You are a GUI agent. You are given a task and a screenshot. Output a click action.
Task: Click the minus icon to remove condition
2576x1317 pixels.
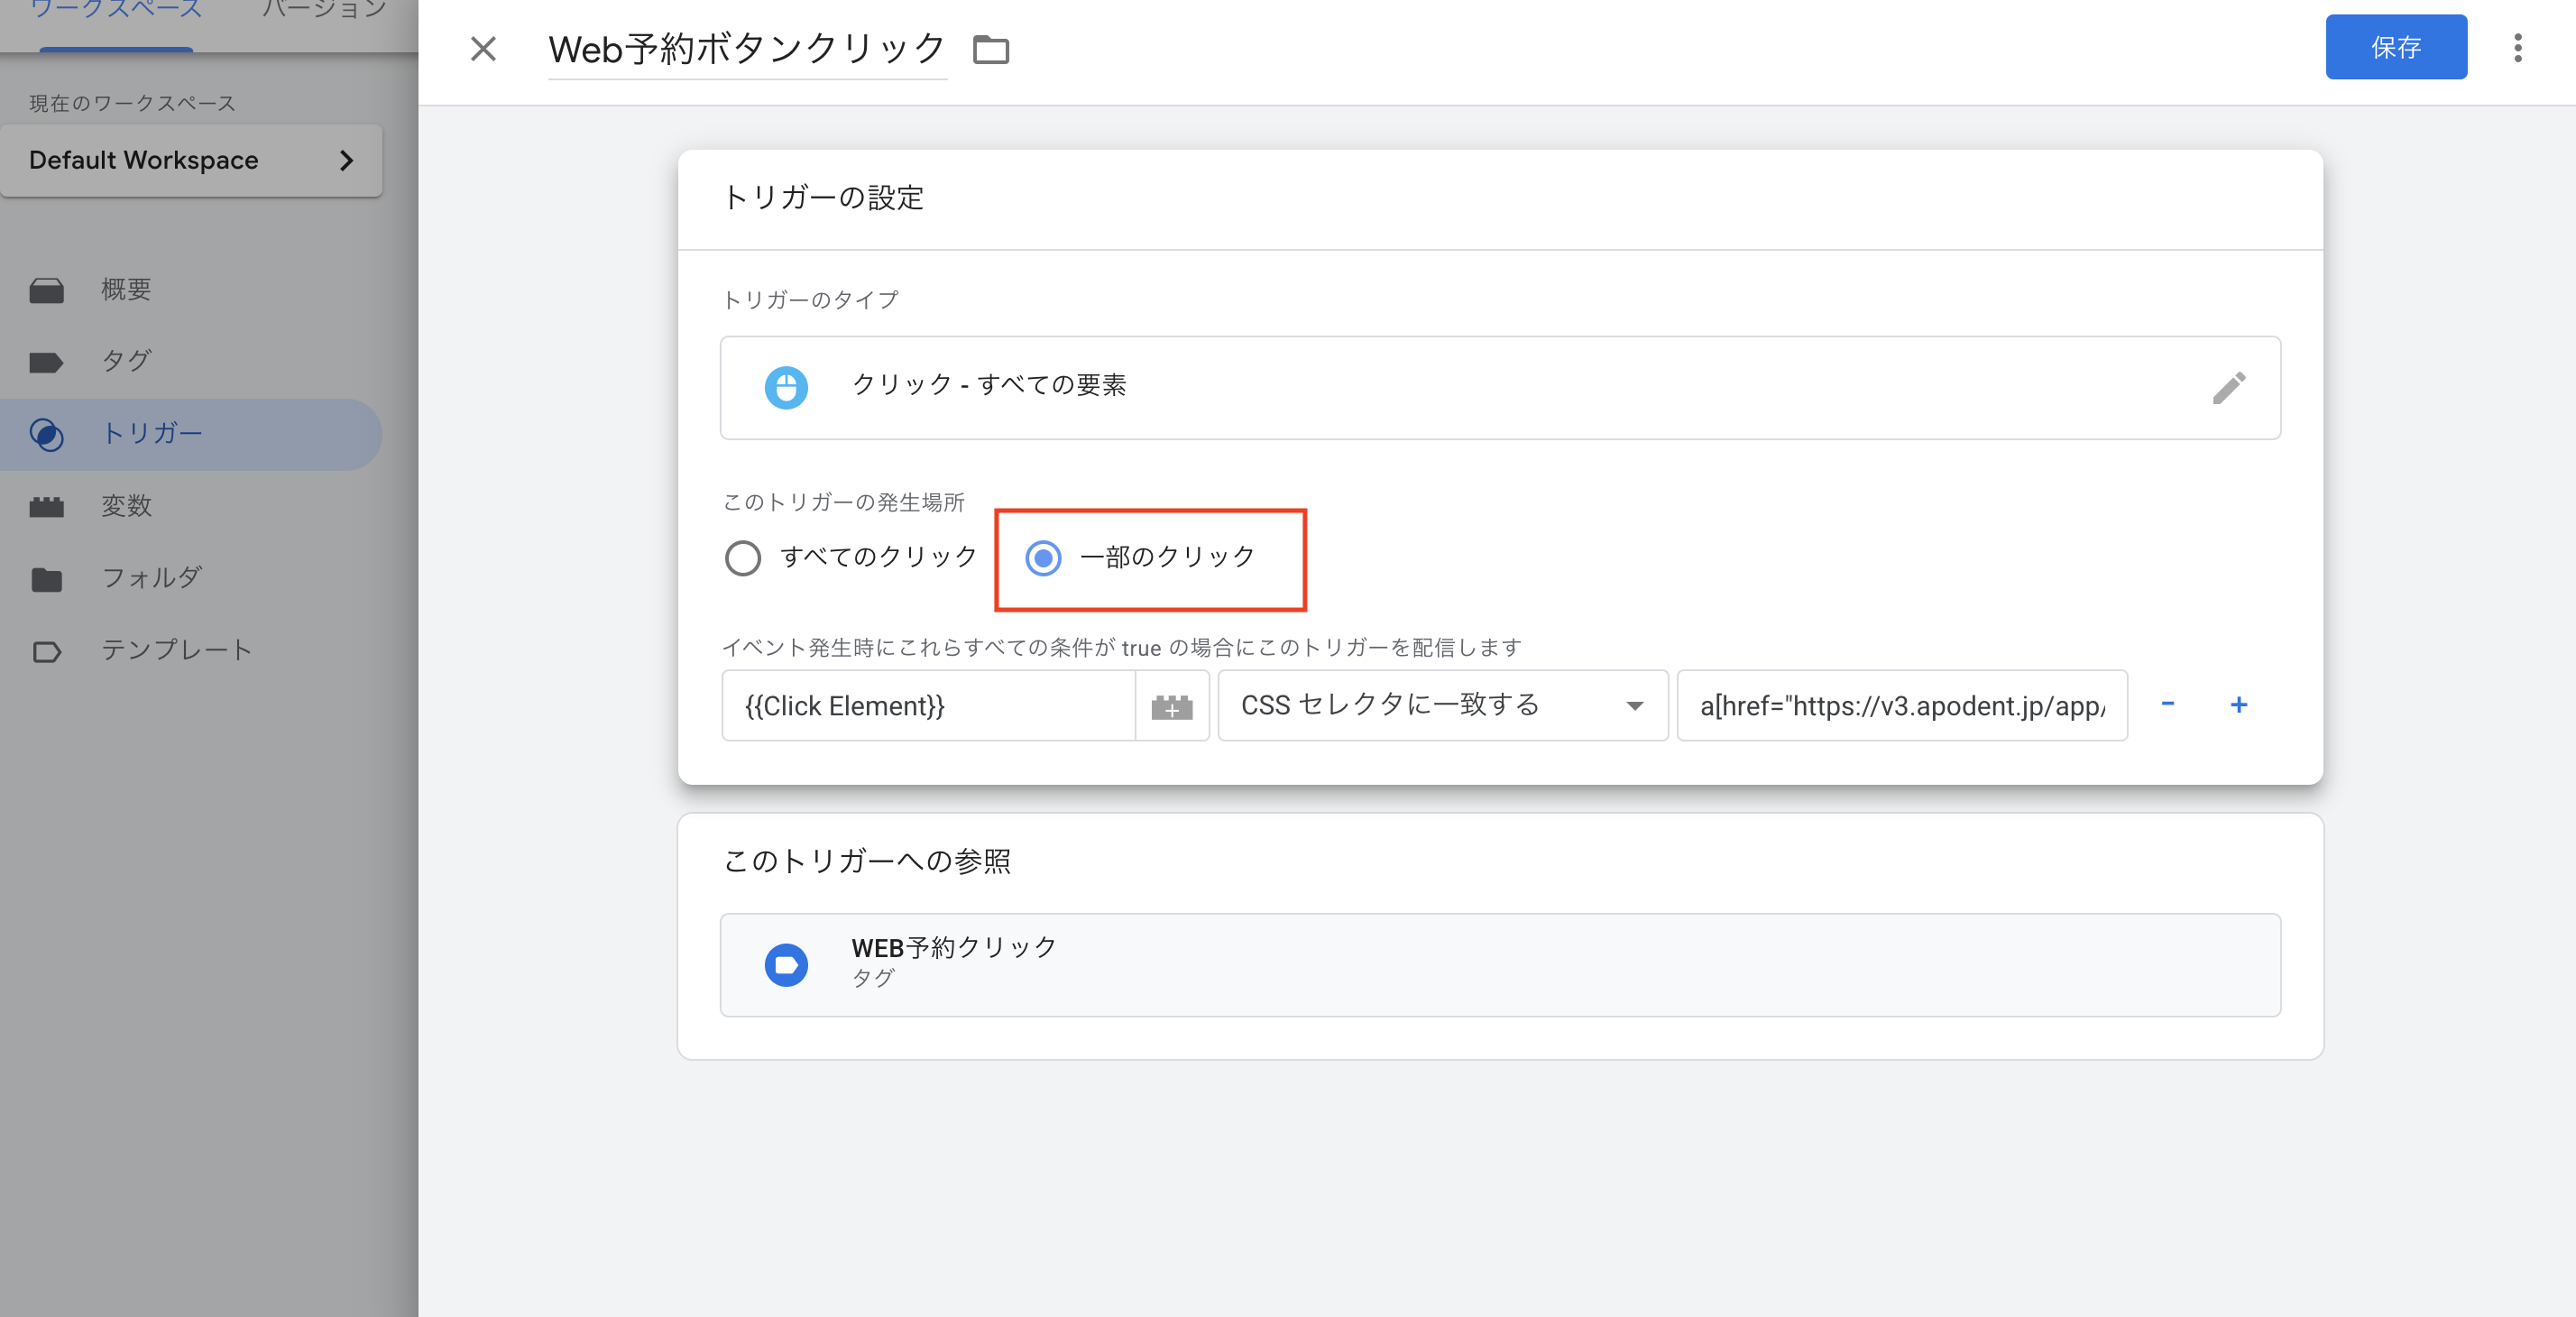click(x=2168, y=704)
